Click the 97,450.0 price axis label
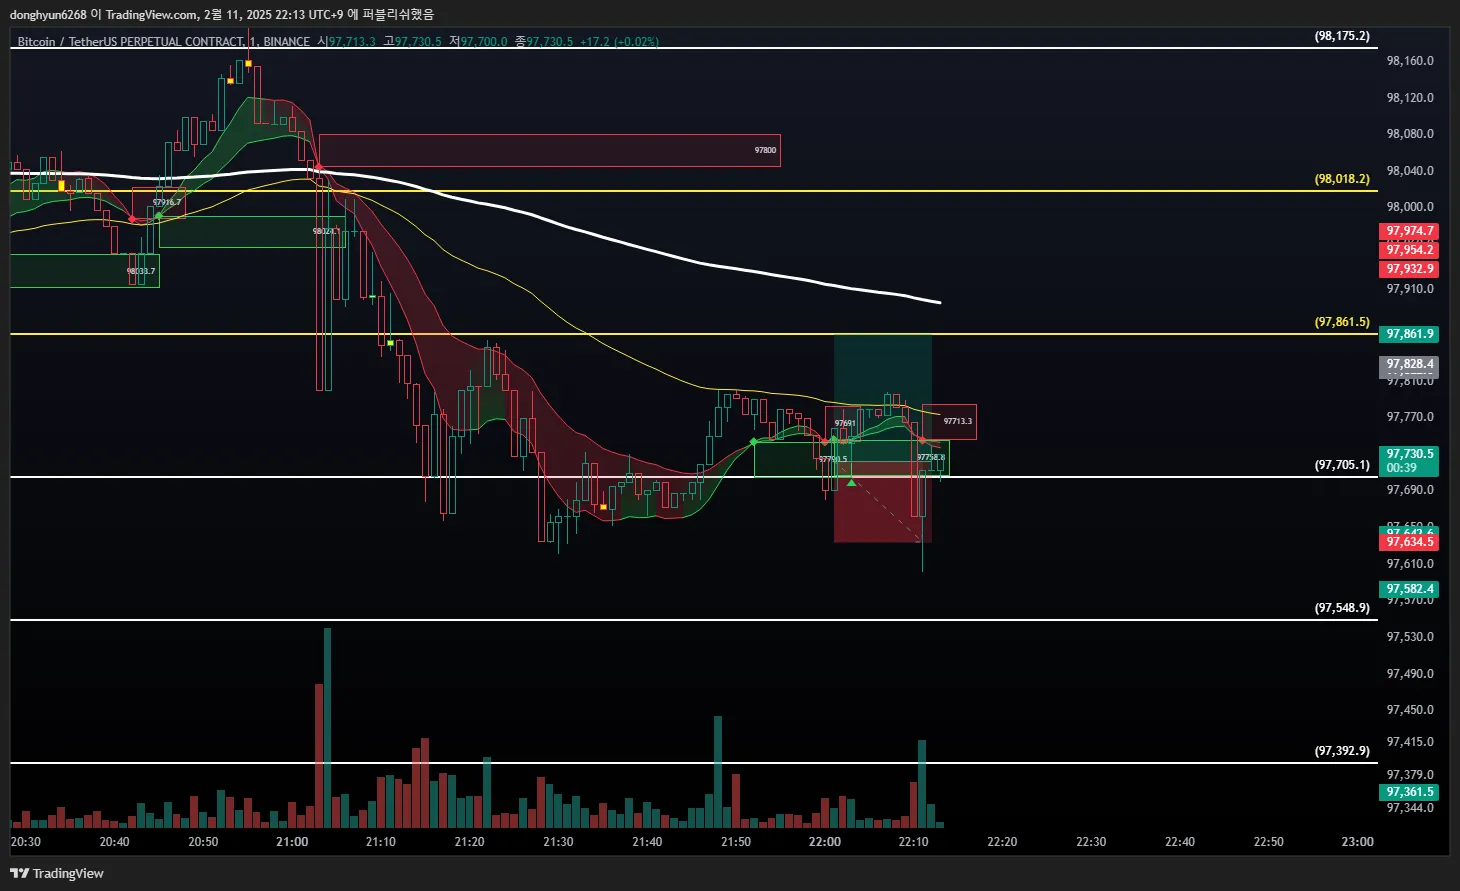The width and height of the screenshot is (1460, 891). [x=1410, y=710]
